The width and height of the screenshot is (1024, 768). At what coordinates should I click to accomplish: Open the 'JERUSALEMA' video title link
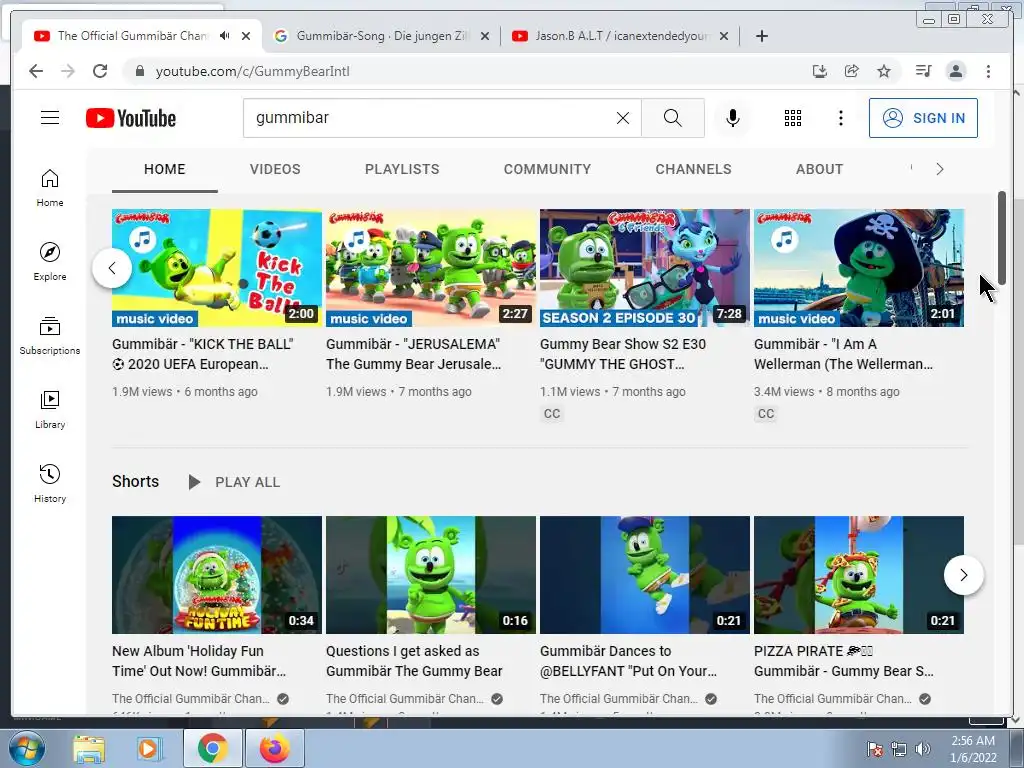(413, 354)
